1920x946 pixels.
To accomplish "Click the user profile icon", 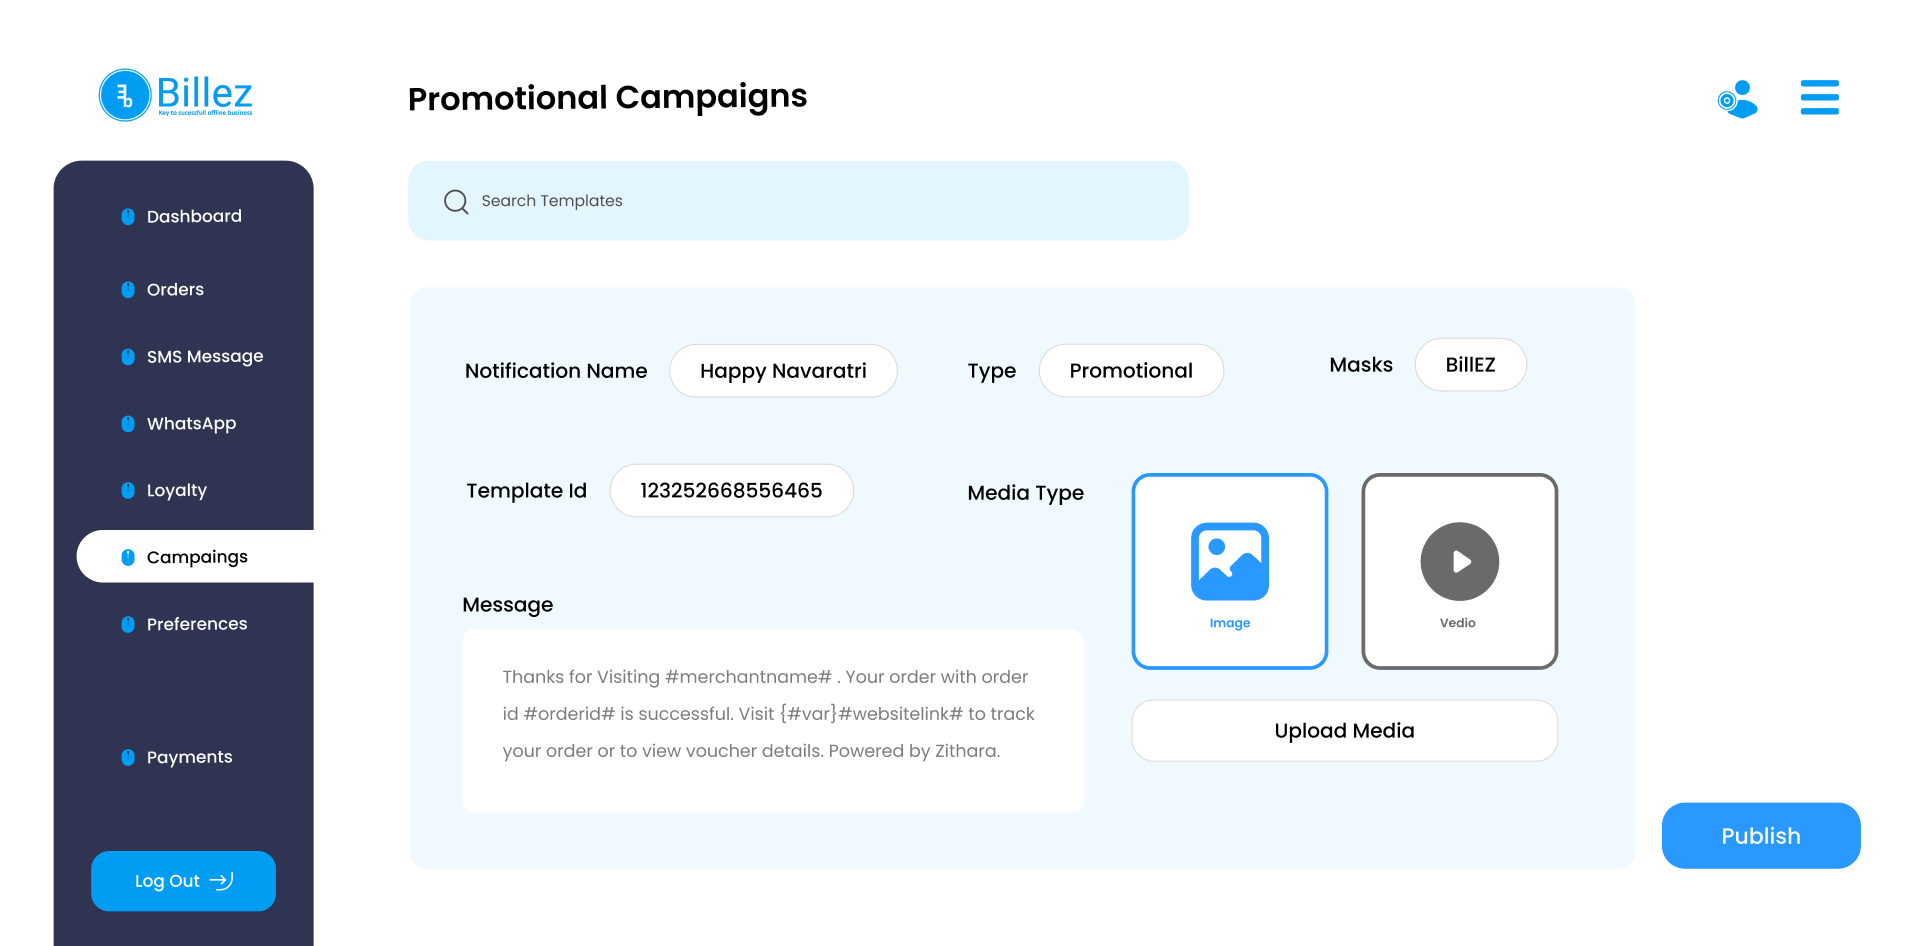I will point(1738,99).
